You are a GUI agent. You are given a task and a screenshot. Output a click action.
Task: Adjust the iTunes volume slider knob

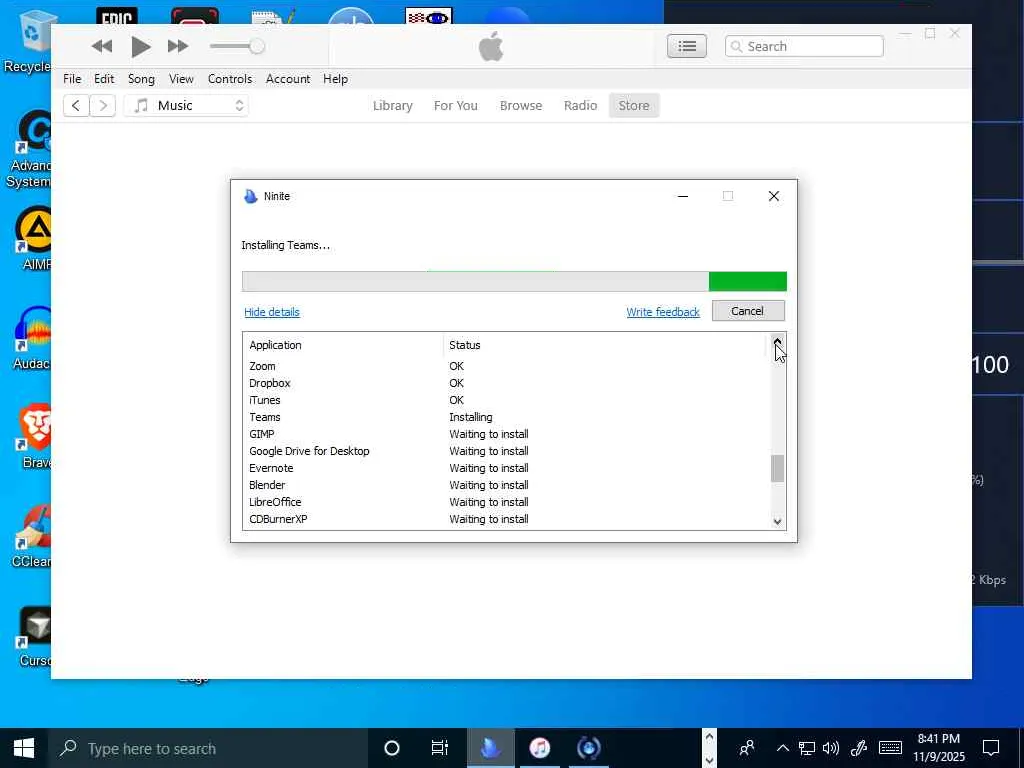click(257, 46)
